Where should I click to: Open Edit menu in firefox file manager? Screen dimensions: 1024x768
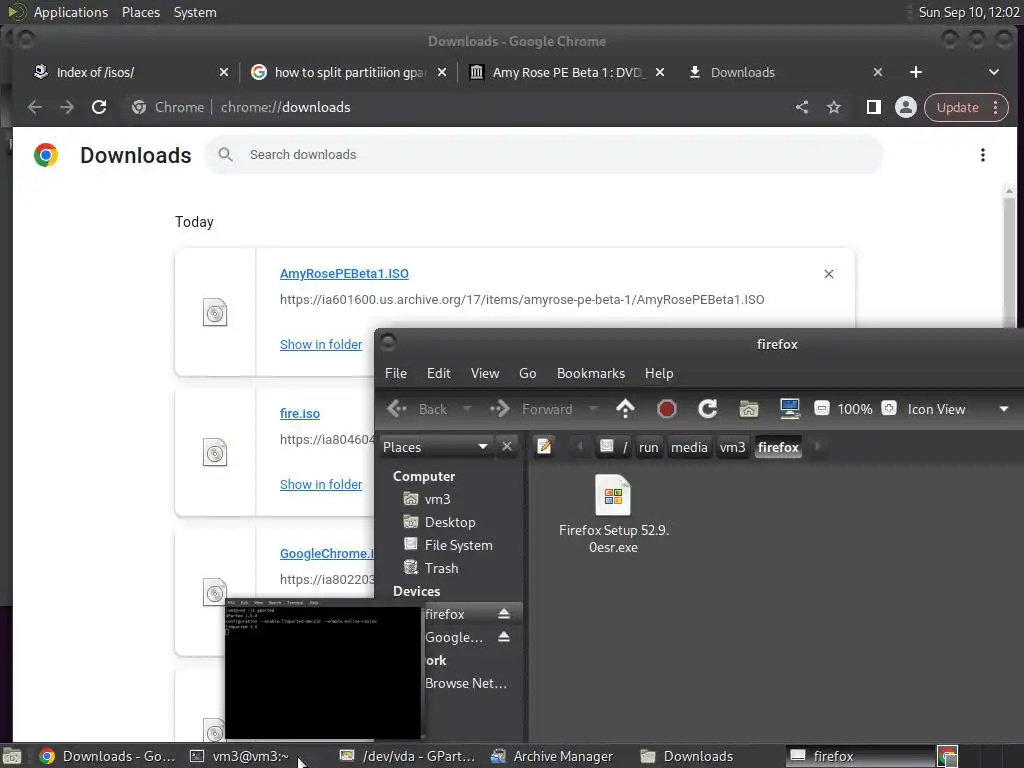point(438,374)
